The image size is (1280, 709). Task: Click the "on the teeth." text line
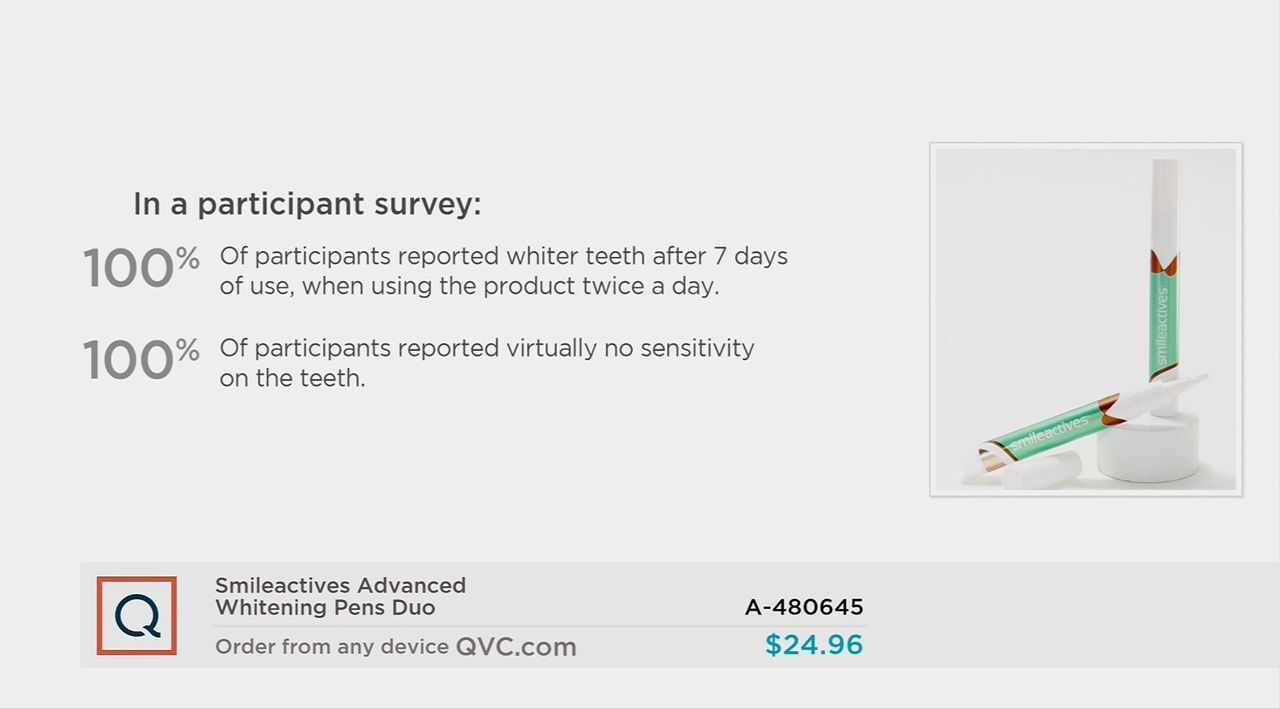point(292,378)
